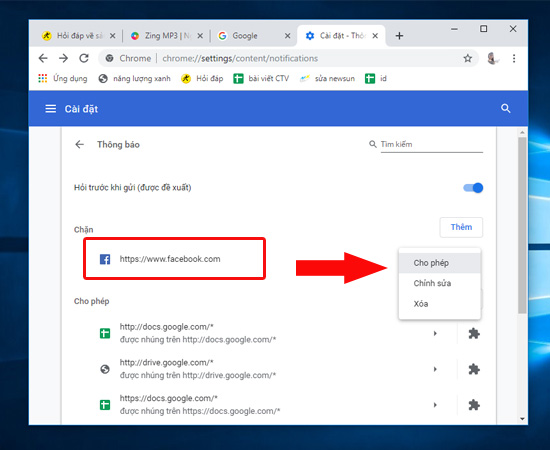Viewport: 550px width, 450px height.
Task: Open the bài viết CTV bookmark
Action: 261,79
